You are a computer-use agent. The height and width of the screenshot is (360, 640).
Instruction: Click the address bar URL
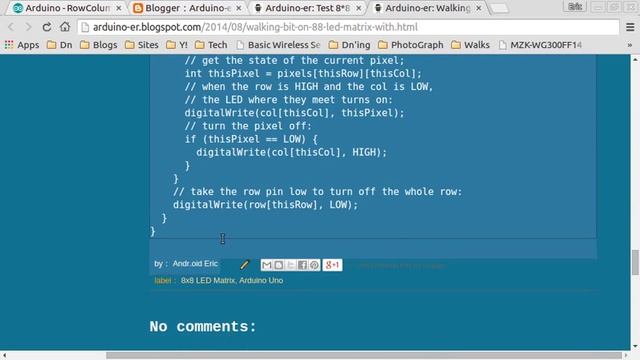255,27
